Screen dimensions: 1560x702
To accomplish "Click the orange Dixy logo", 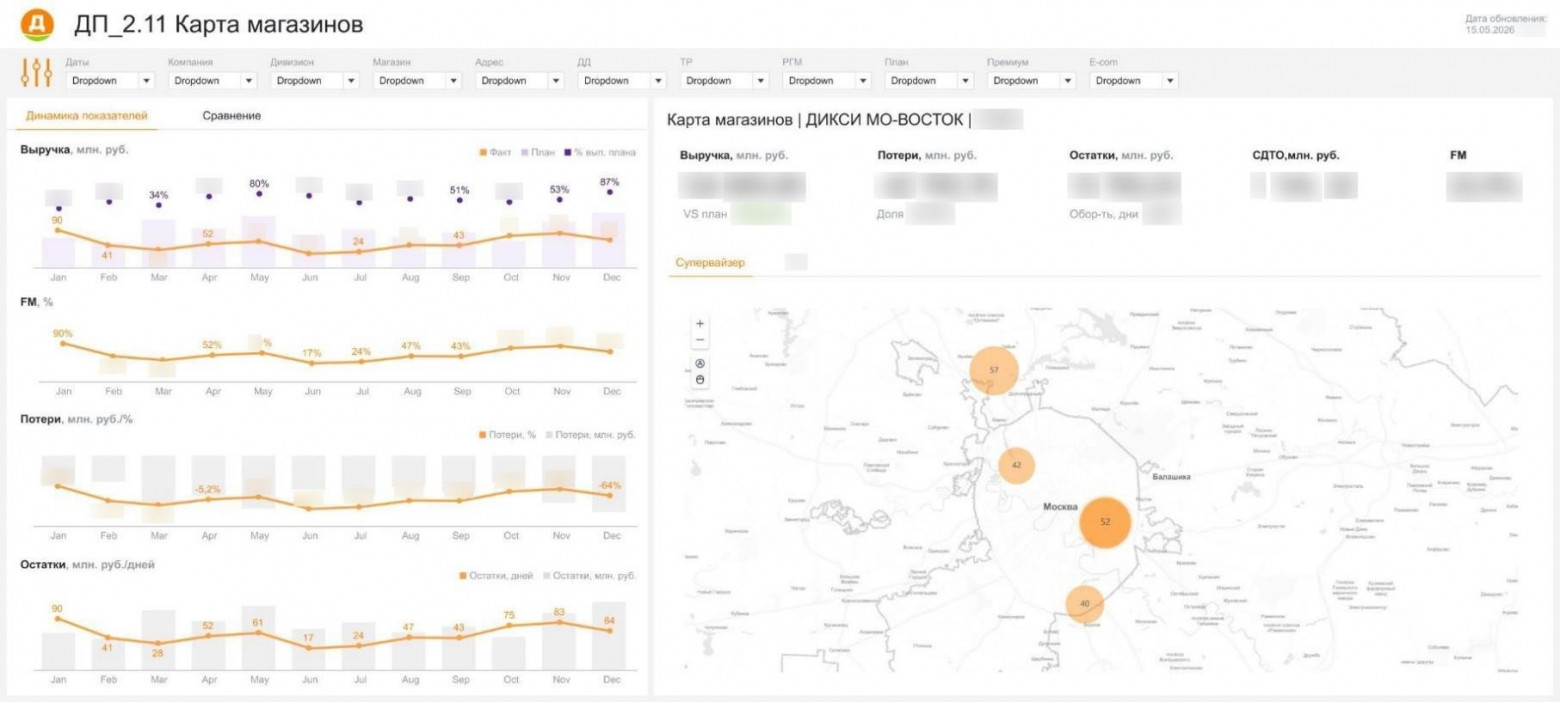I will [x=37, y=22].
